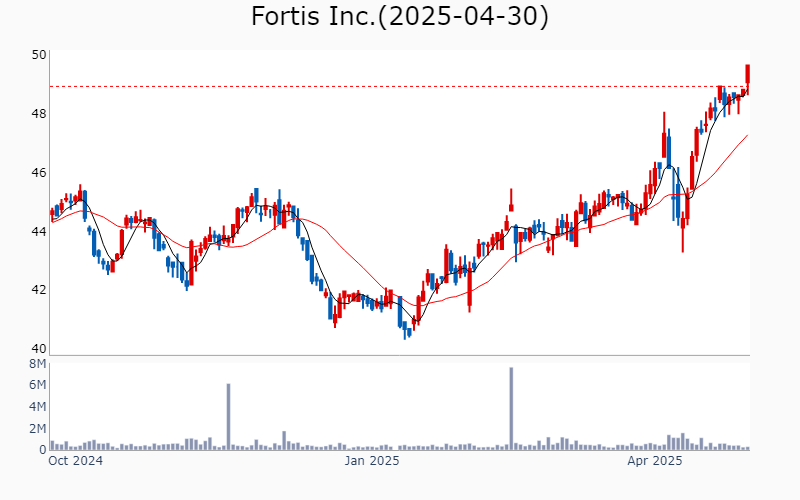Click the 48 price axis label

[39, 114]
